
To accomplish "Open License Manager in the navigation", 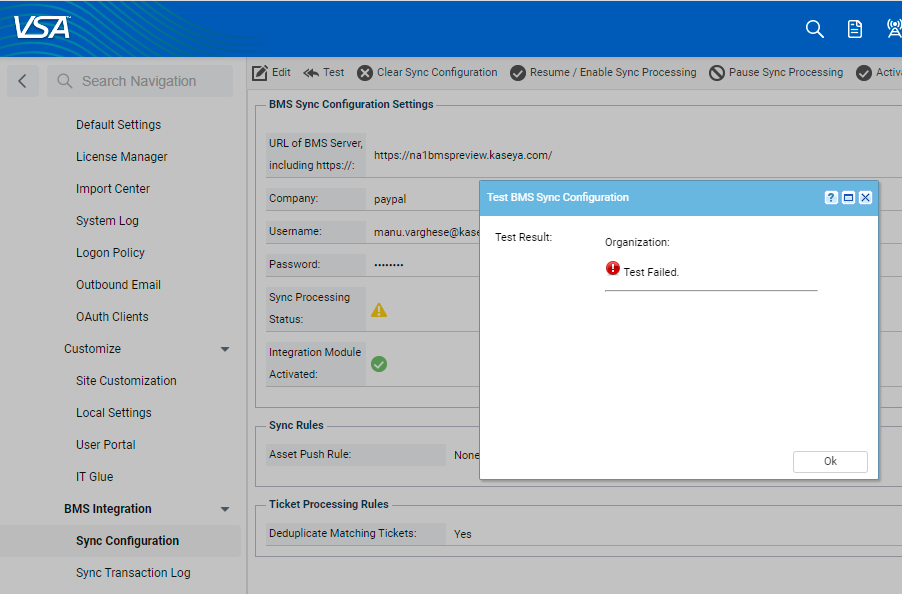I will (121, 156).
